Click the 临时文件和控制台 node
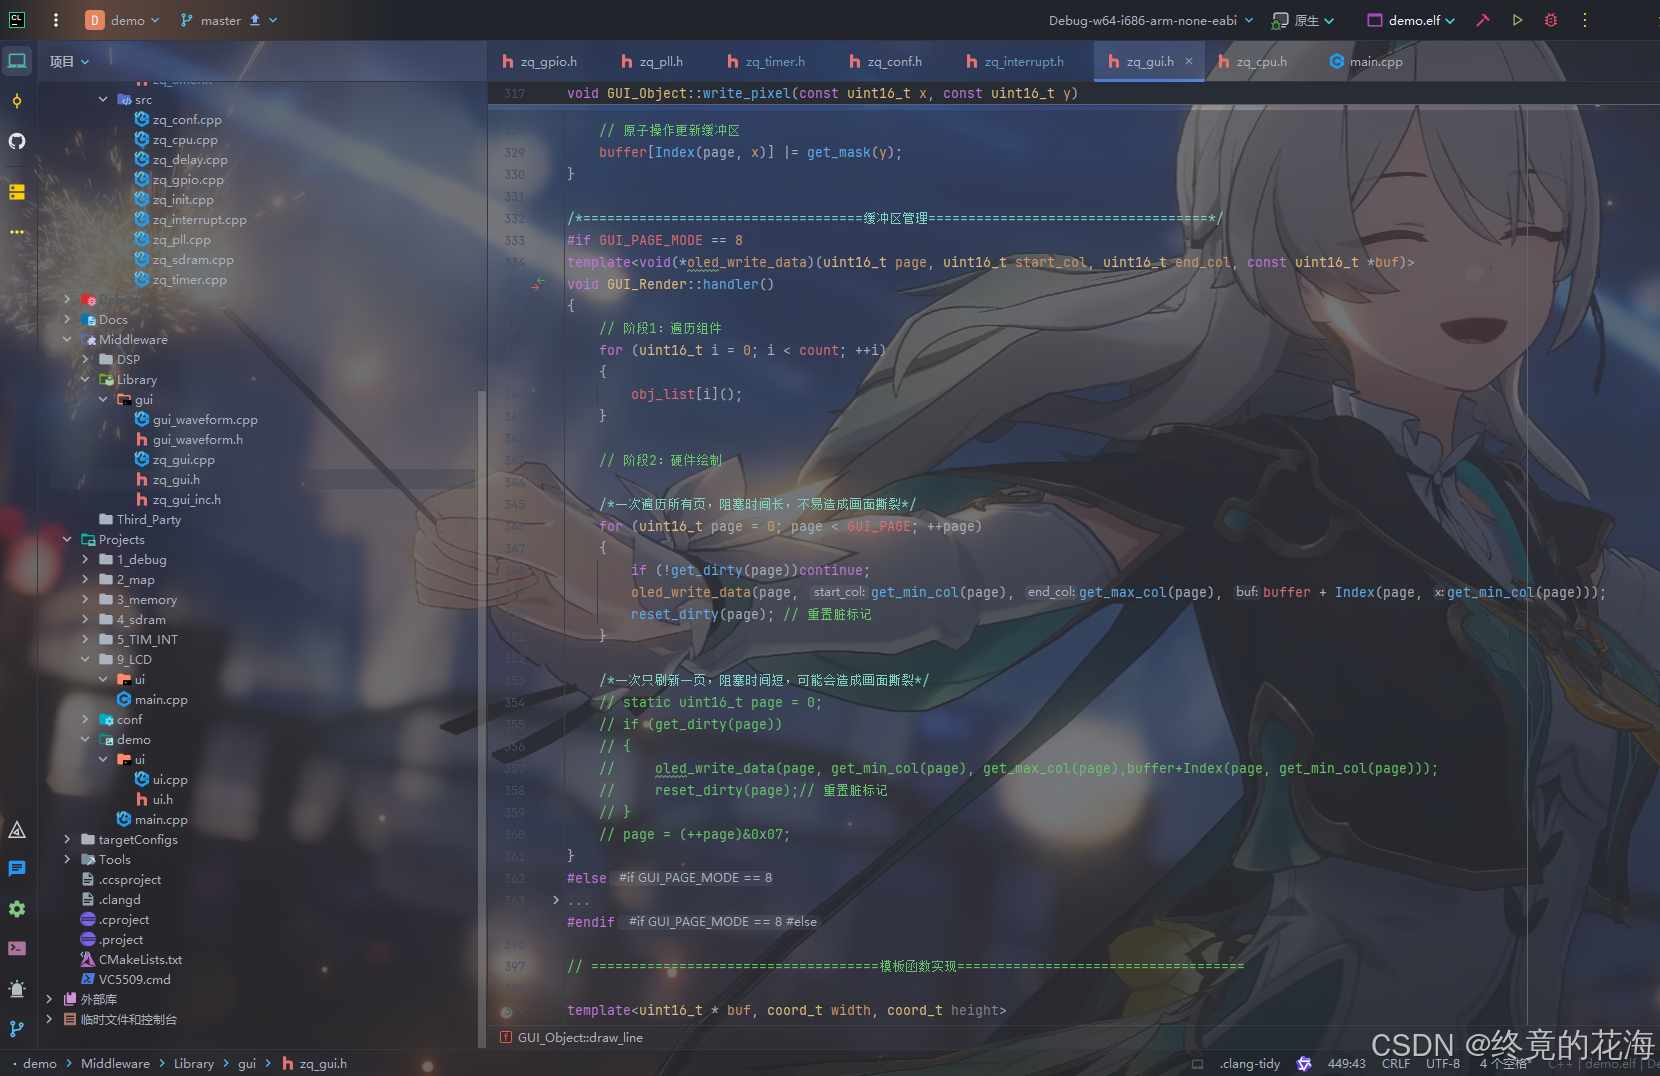The image size is (1660, 1076). 129,1019
